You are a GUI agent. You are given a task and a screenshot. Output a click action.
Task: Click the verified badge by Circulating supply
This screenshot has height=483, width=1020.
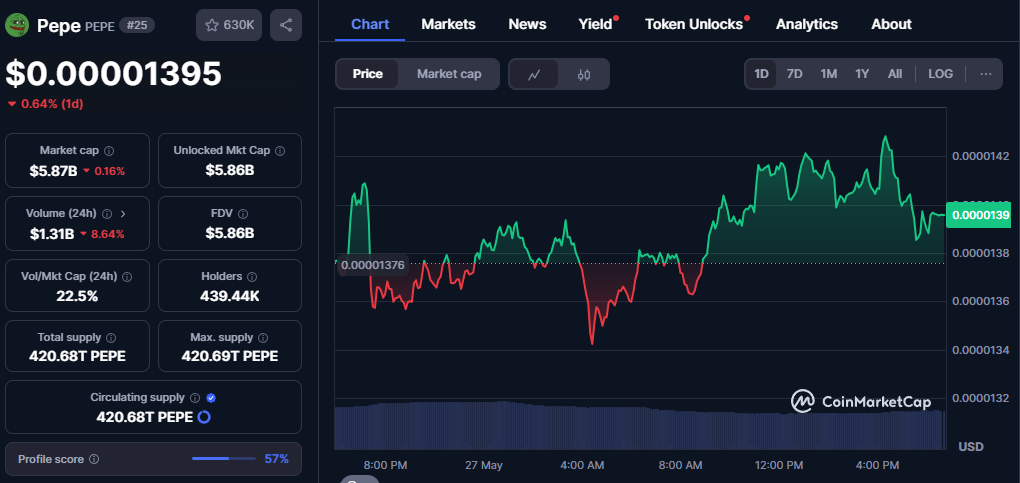pos(211,398)
